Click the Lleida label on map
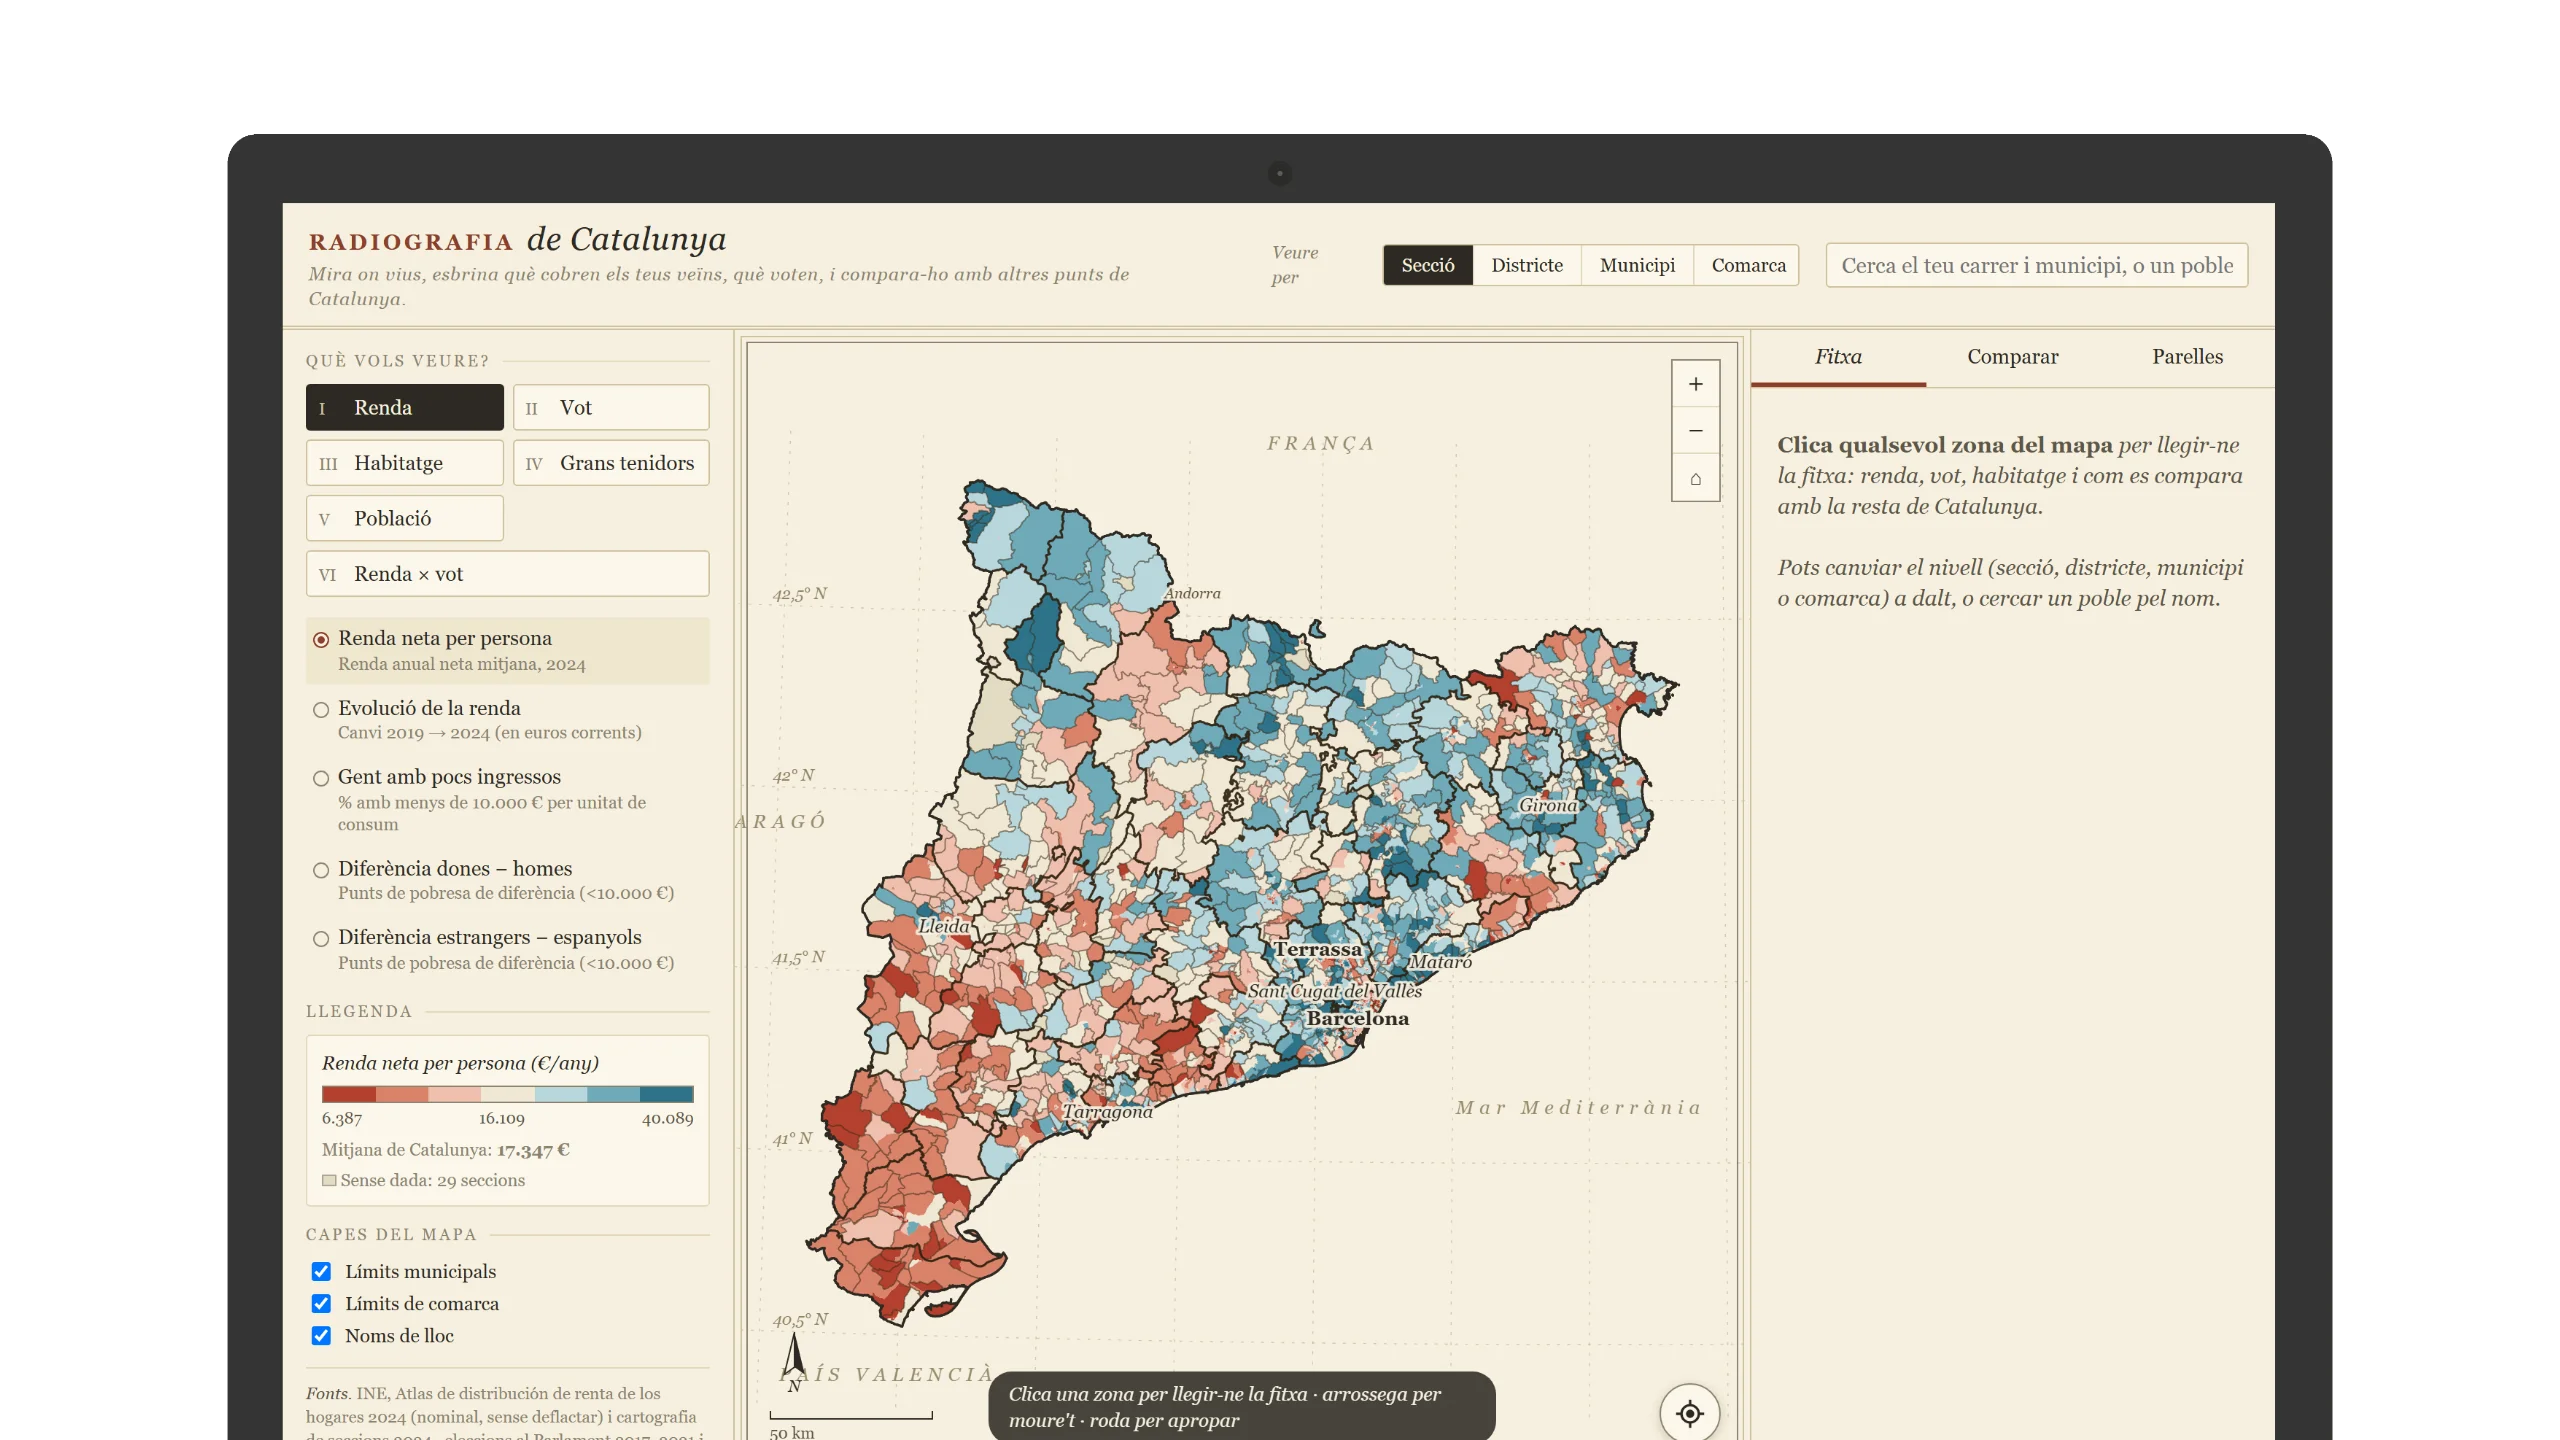The width and height of the screenshot is (2560, 1440). click(943, 926)
